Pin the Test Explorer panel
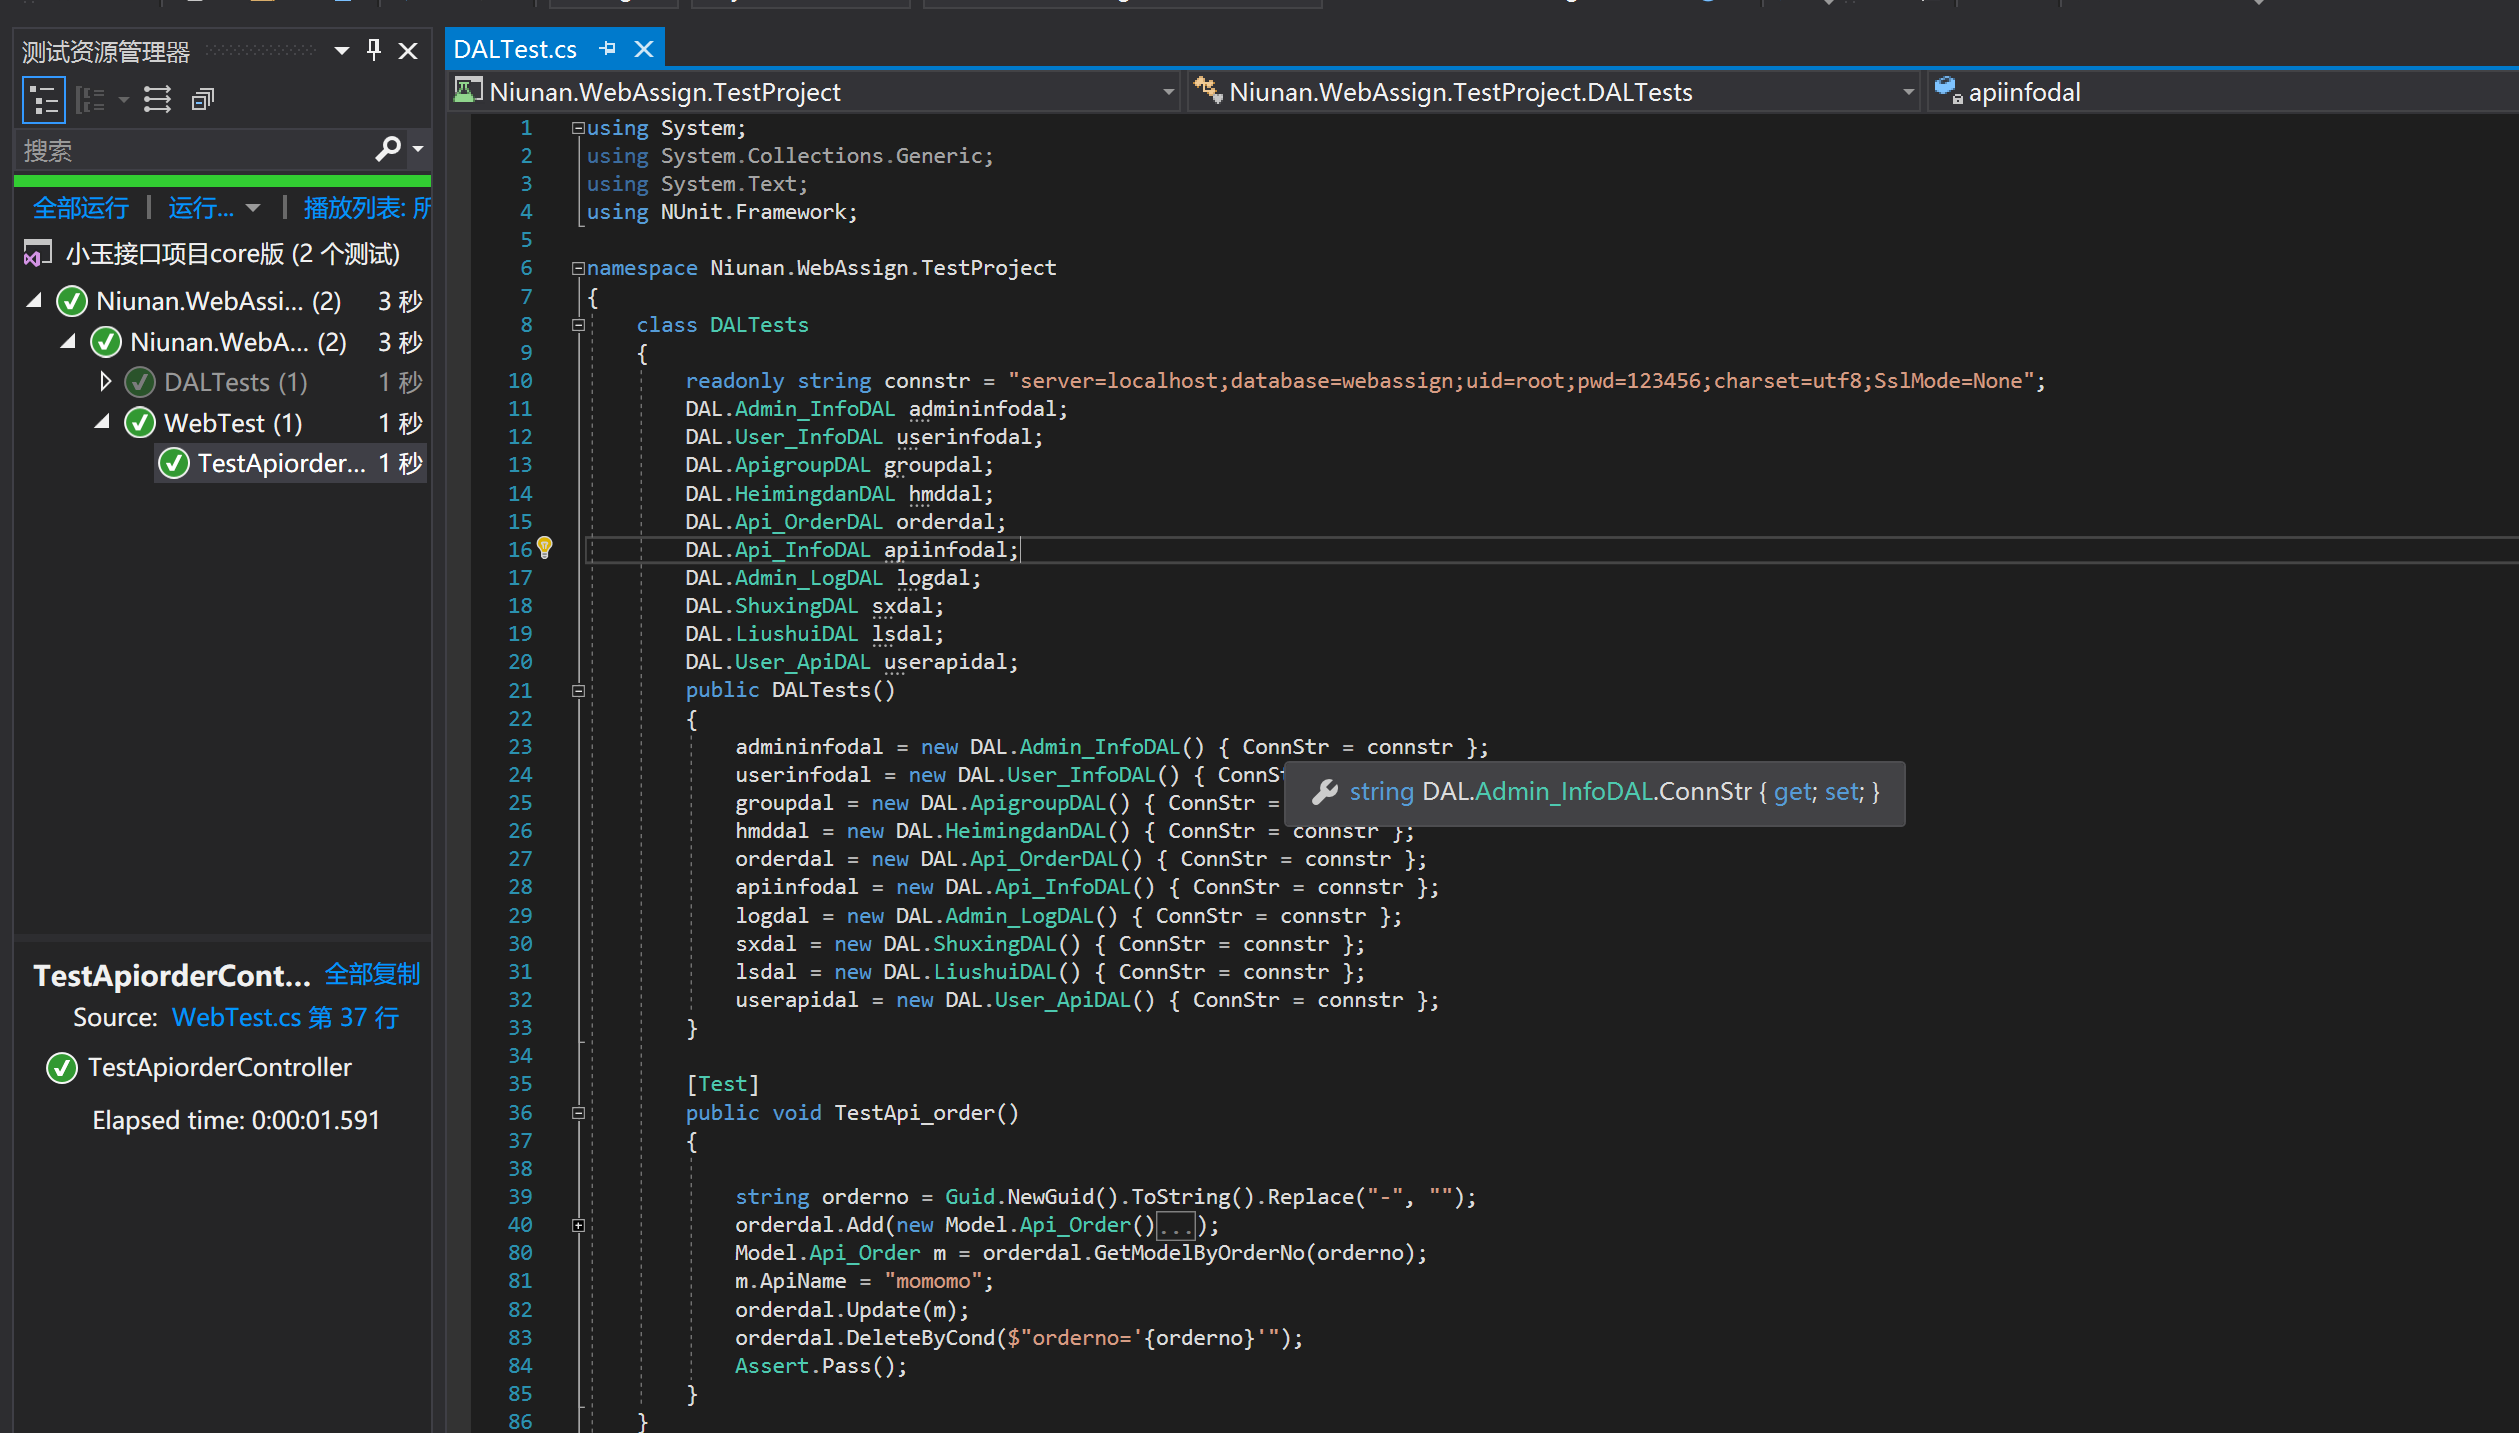The image size is (2519, 1433). click(374, 50)
